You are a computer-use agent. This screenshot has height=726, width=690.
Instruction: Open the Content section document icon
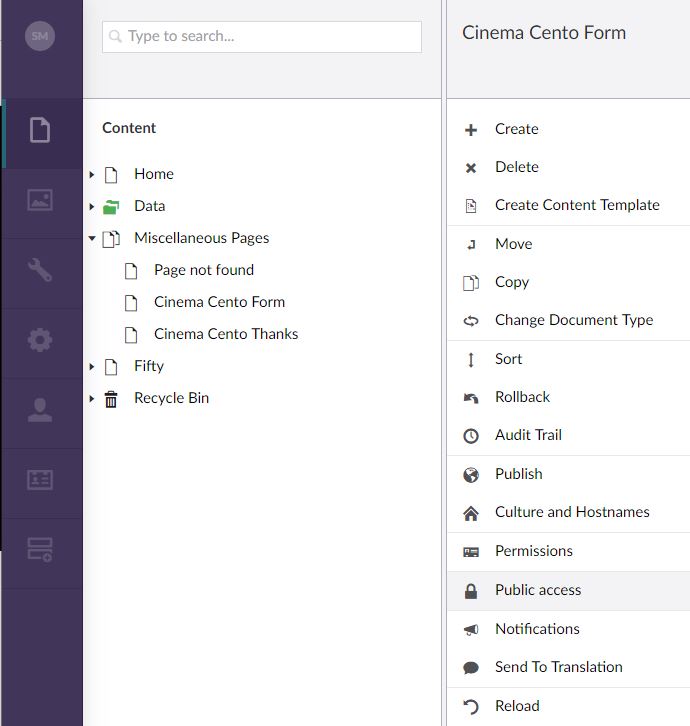(40, 130)
